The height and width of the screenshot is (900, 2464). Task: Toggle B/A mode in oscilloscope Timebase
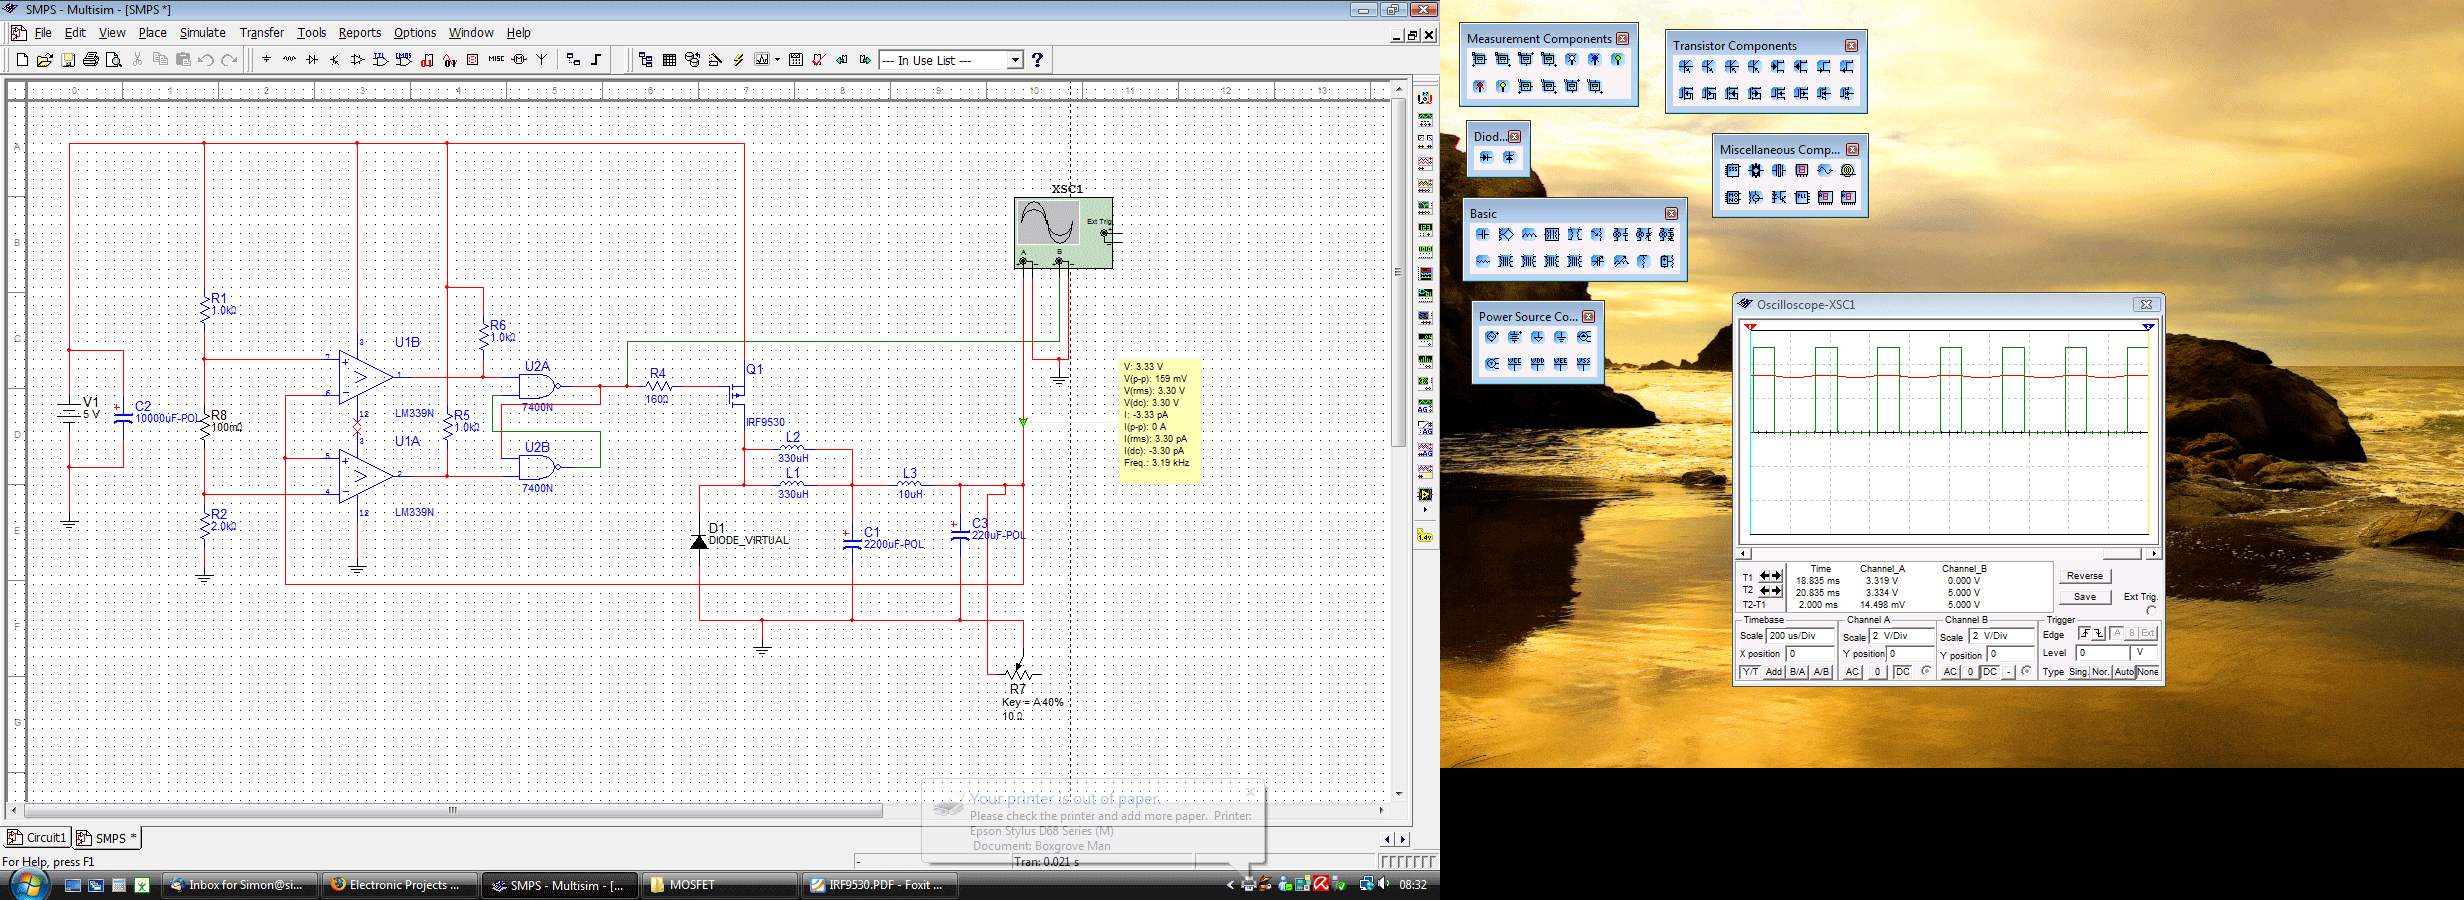click(1797, 672)
